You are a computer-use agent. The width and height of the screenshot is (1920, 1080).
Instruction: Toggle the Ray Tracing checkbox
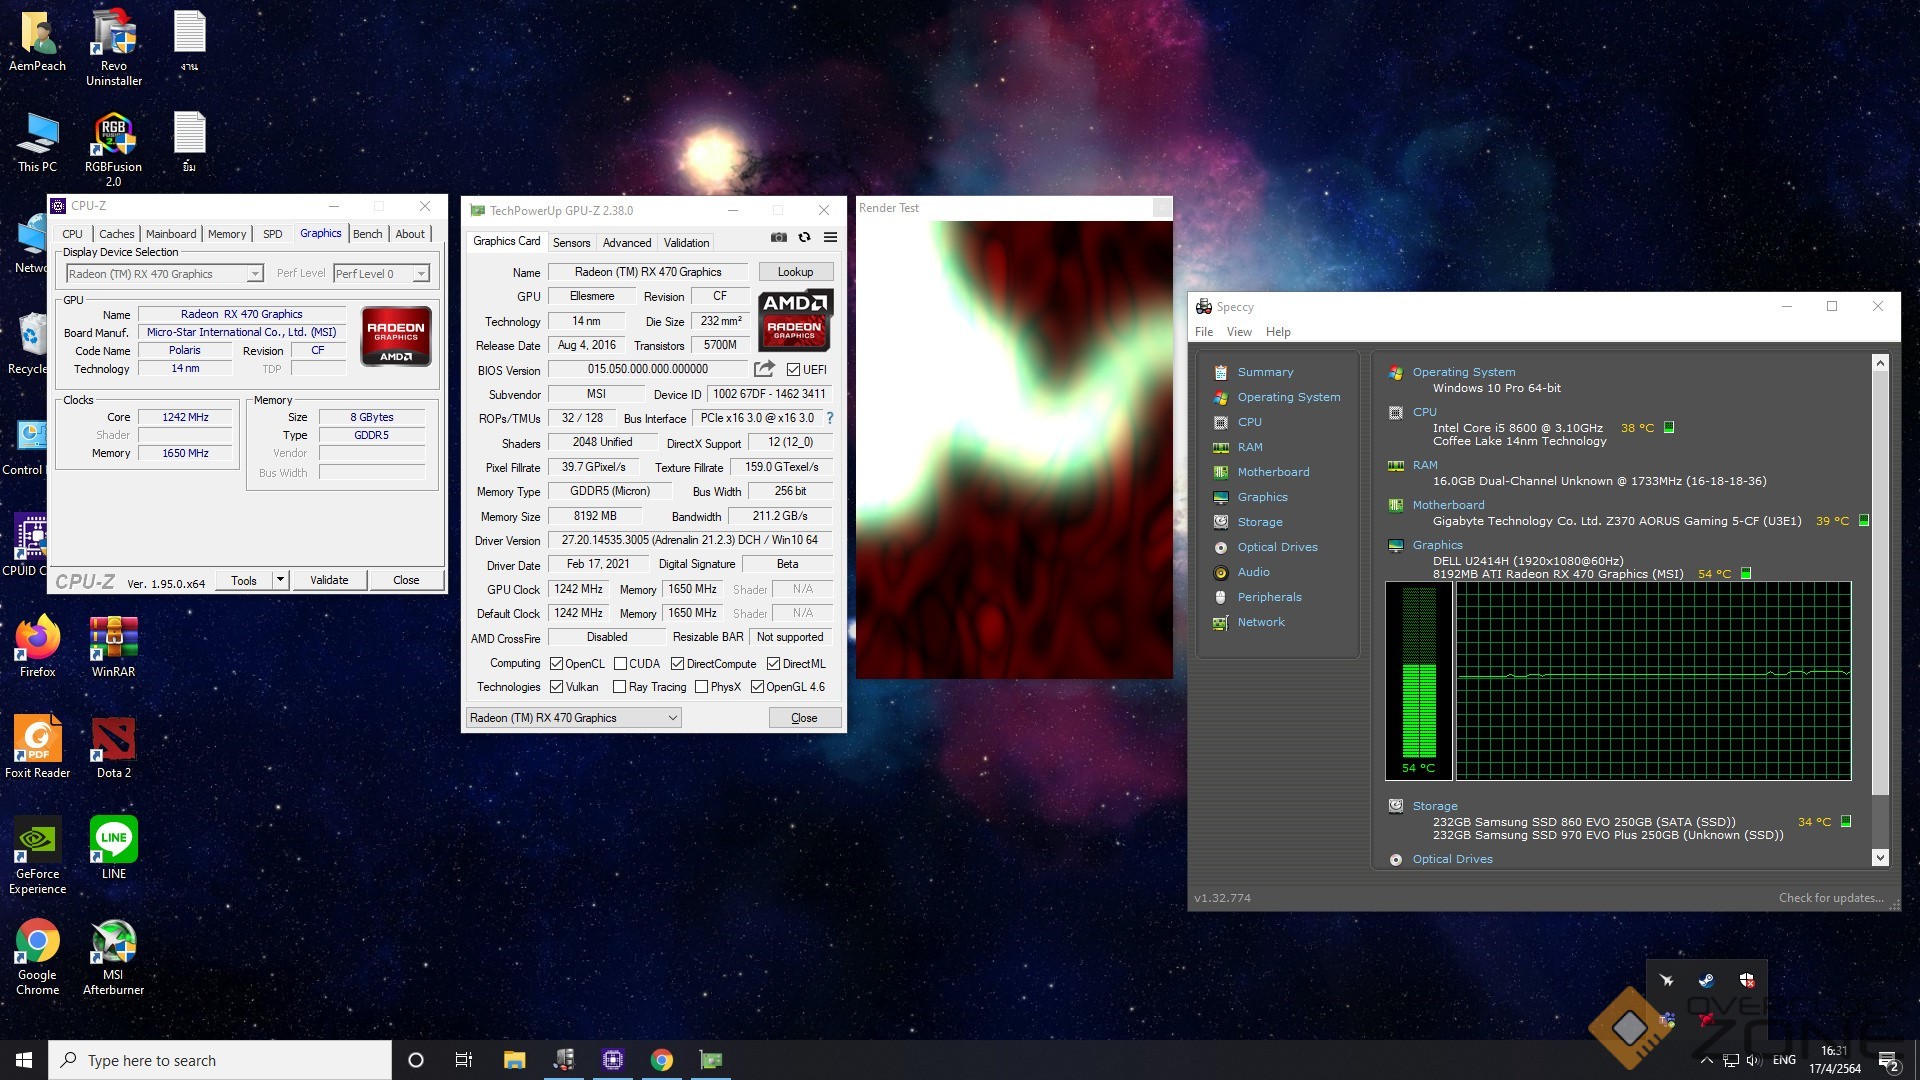(x=620, y=687)
